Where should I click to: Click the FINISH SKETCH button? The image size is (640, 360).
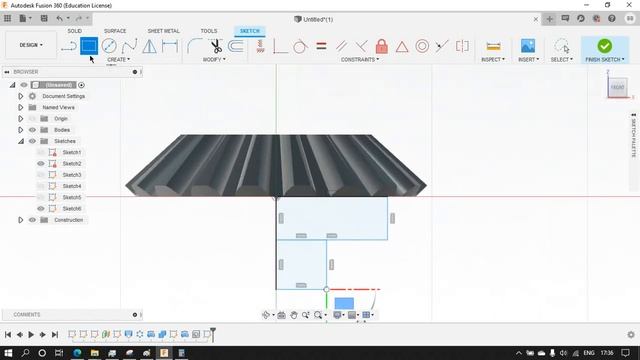tap(604, 50)
